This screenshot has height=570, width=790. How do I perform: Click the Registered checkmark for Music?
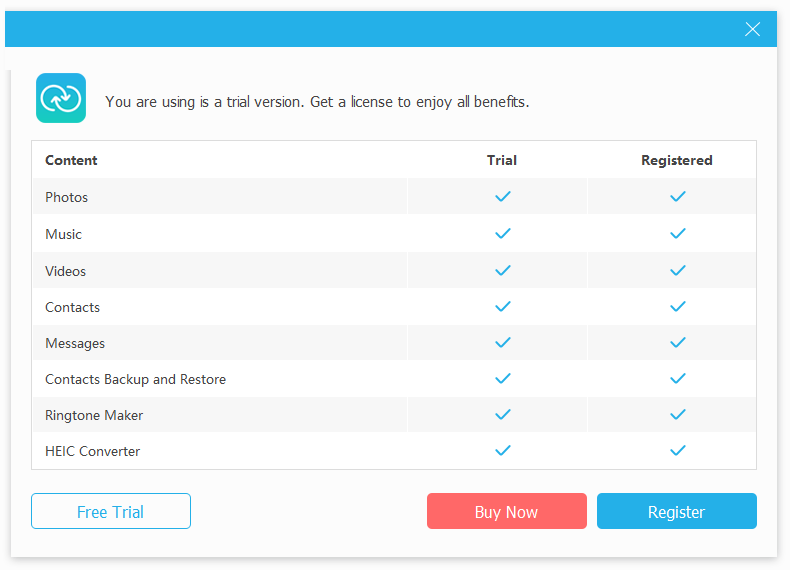(x=677, y=234)
